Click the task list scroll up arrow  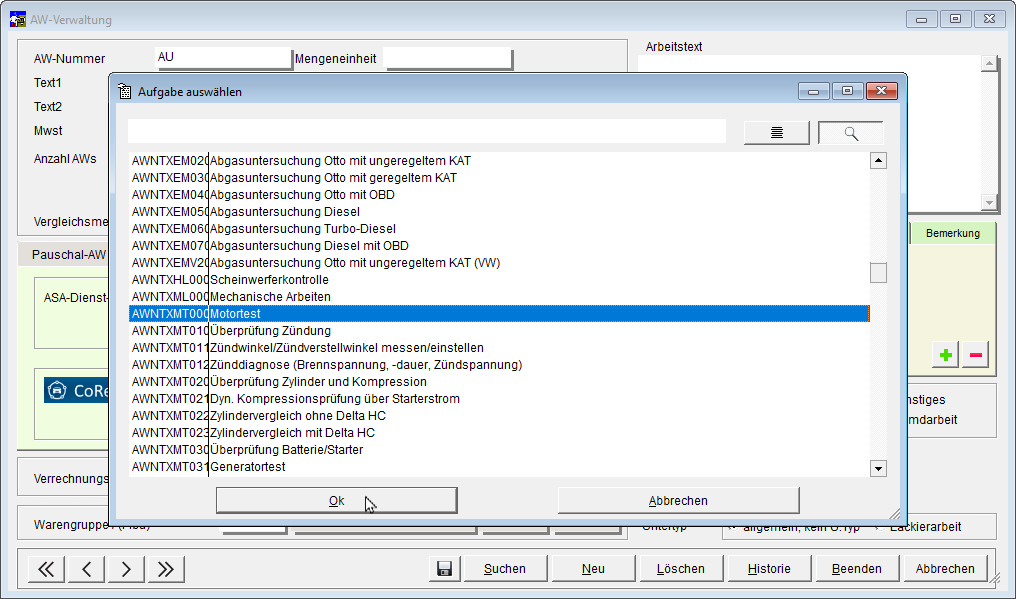[x=878, y=160]
